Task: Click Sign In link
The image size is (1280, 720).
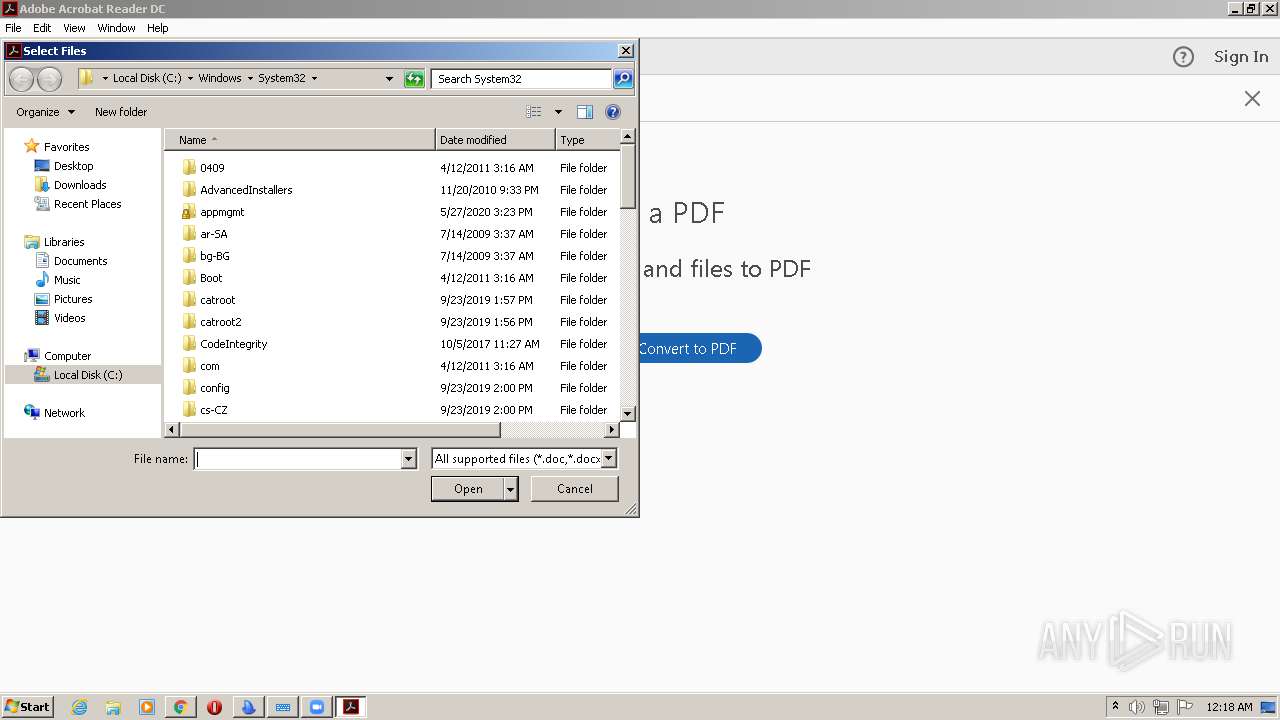Action: (1241, 57)
